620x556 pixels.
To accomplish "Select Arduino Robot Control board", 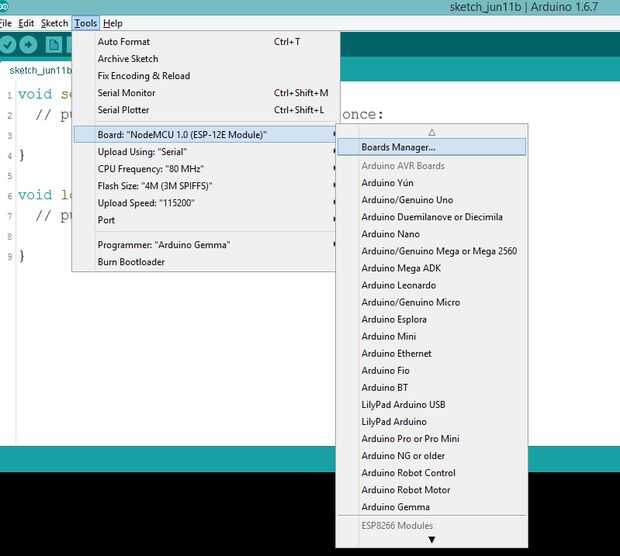I will click(431, 473).
